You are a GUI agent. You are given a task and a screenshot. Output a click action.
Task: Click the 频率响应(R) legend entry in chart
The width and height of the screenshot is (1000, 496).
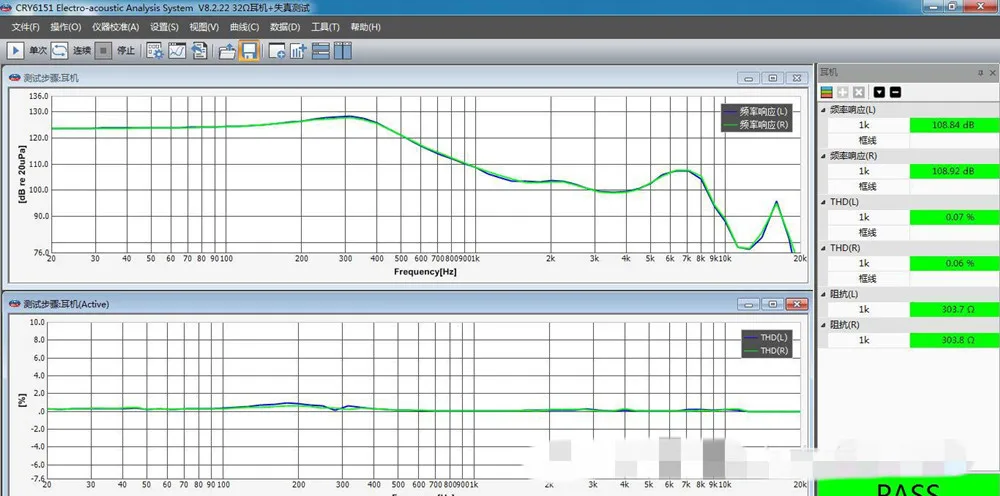tap(756, 124)
